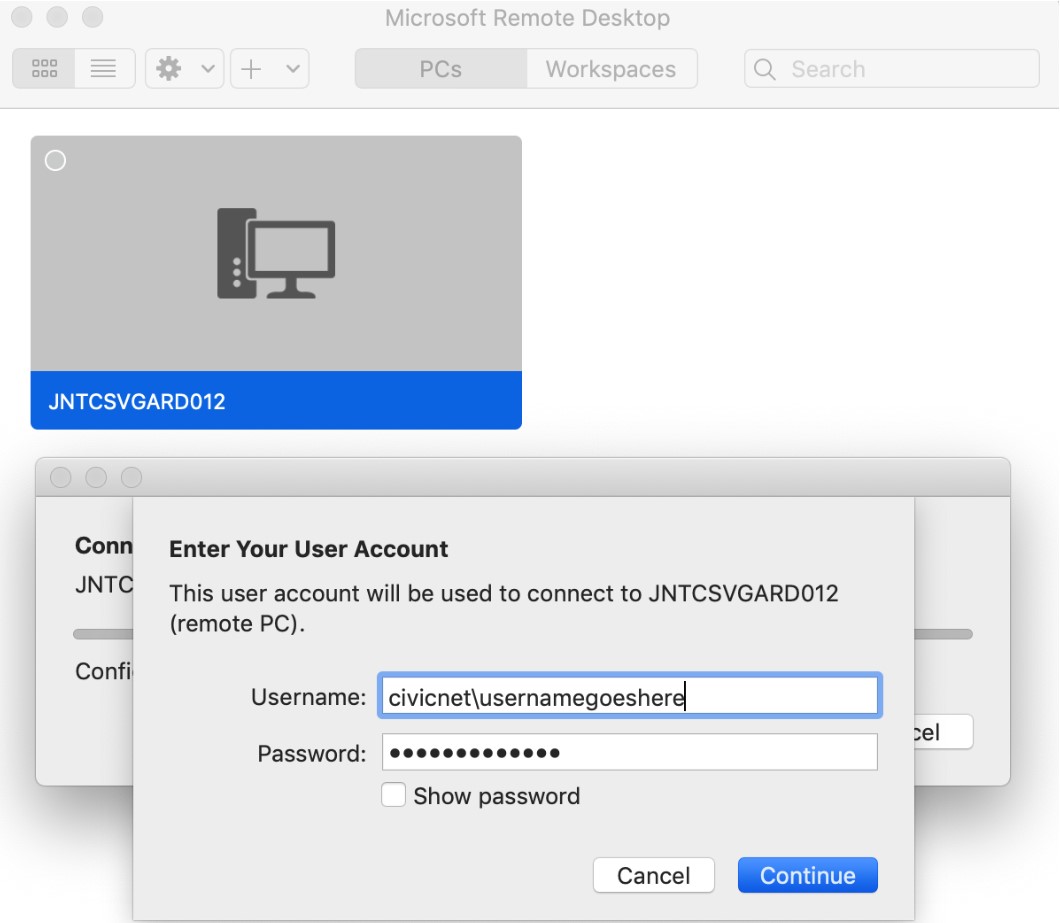Expand the add menu chevron
The height and width of the screenshot is (923, 1060).
[x=293, y=68]
